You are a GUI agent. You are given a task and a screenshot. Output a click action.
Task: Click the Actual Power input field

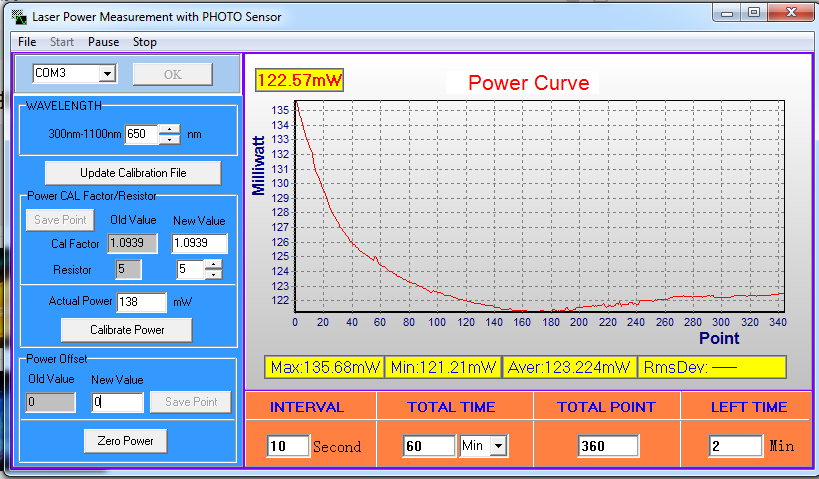pyautogui.click(x=141, y=301)
